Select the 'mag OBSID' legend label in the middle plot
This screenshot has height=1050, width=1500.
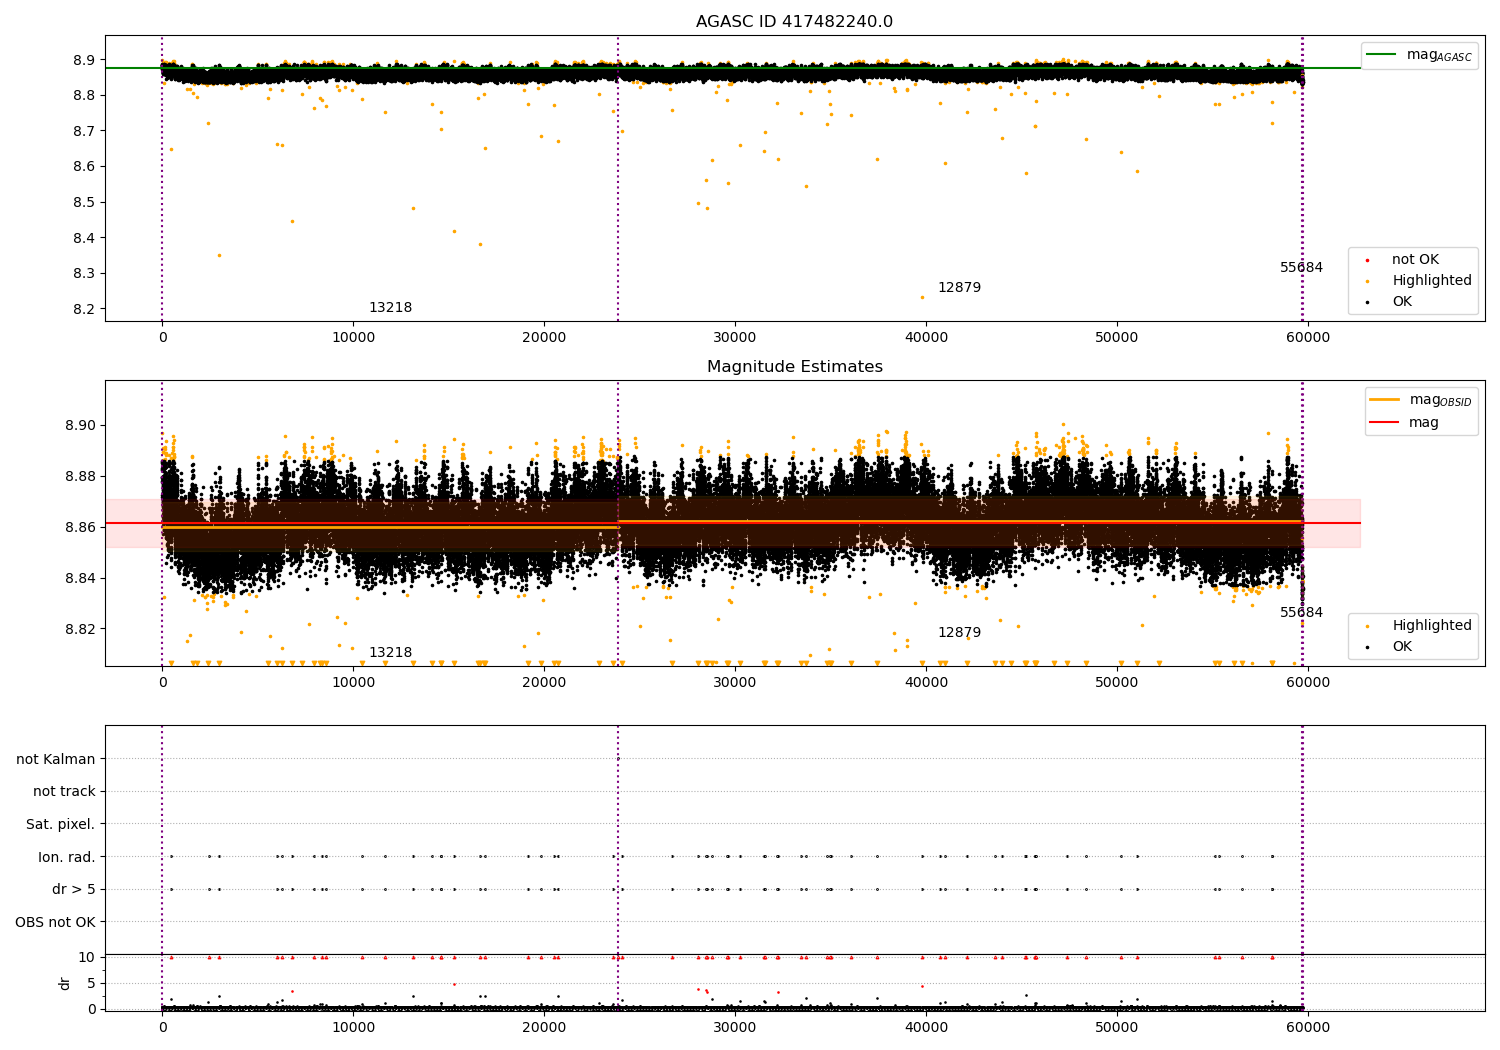pyautogui.click(x=1440, y=400)
